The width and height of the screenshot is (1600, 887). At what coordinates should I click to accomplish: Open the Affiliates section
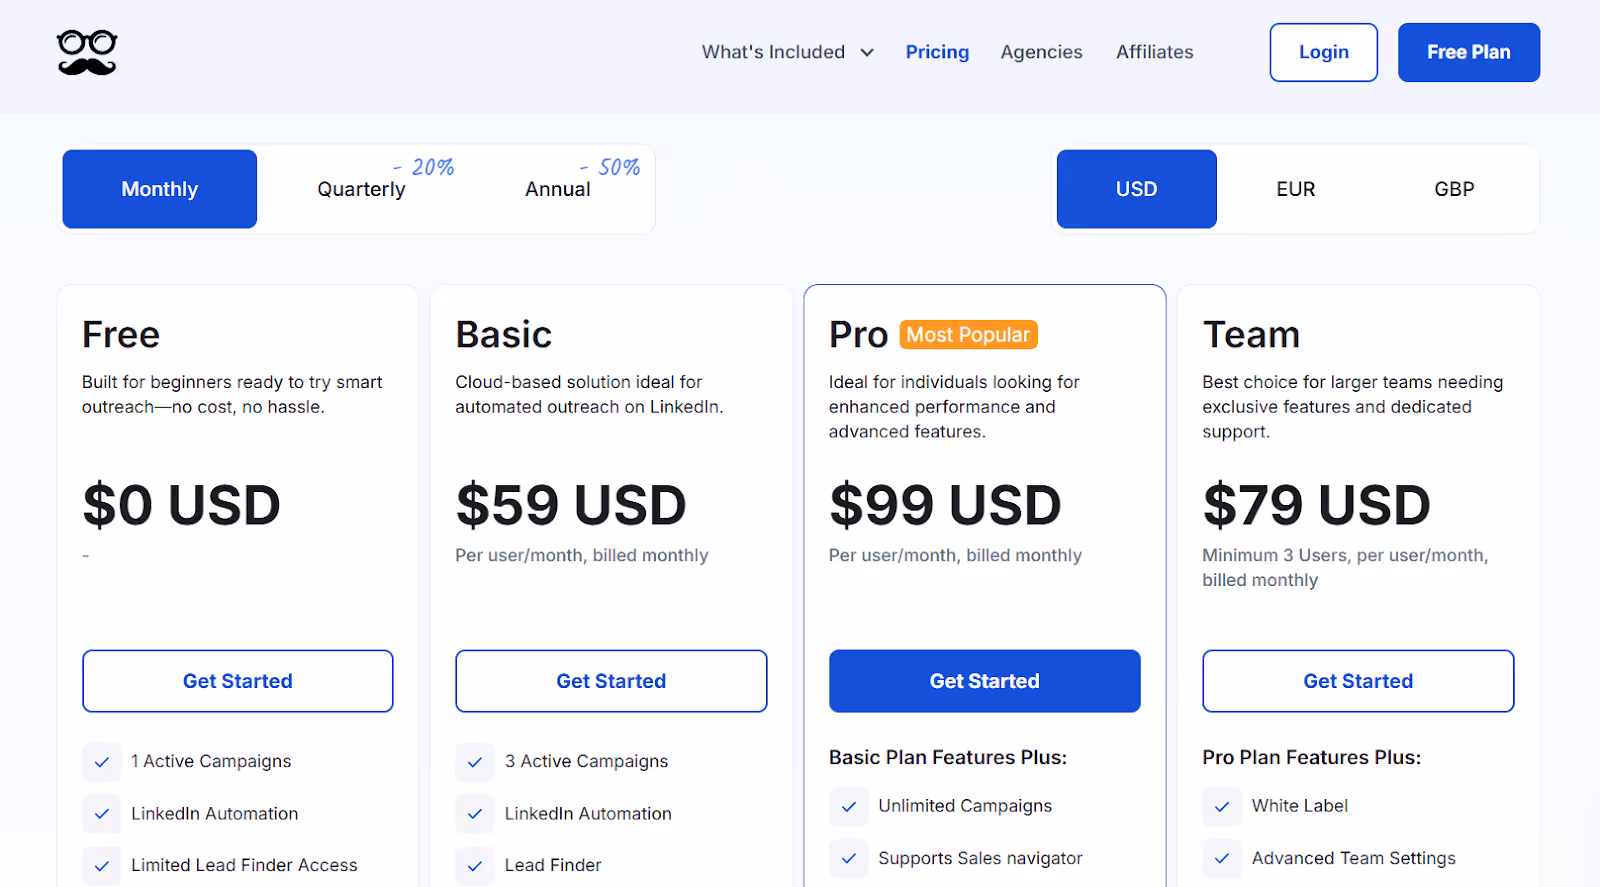[x=1154, y=52]
